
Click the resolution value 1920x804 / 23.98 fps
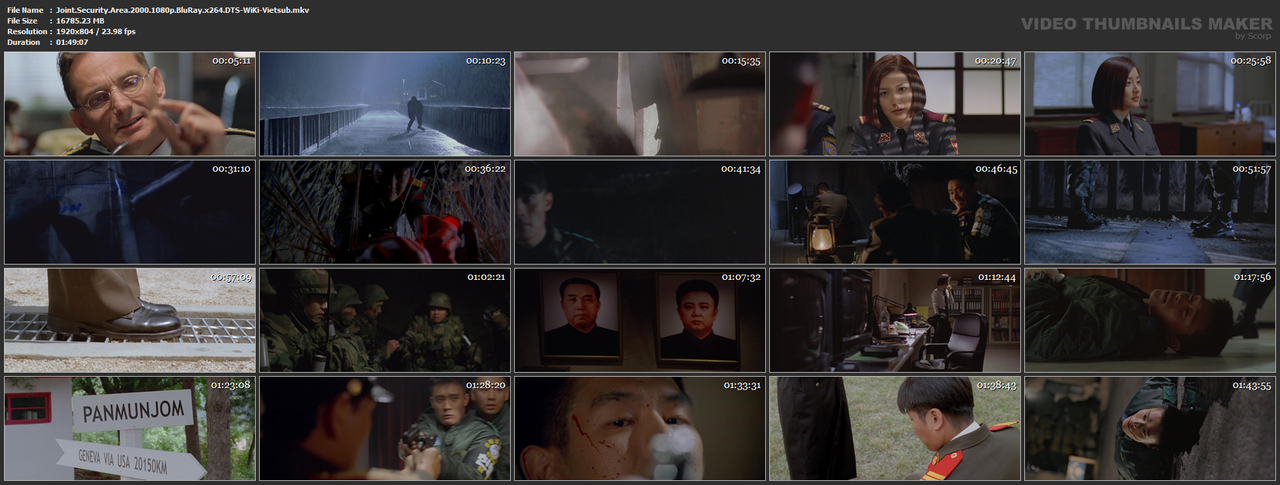[96, 31]
